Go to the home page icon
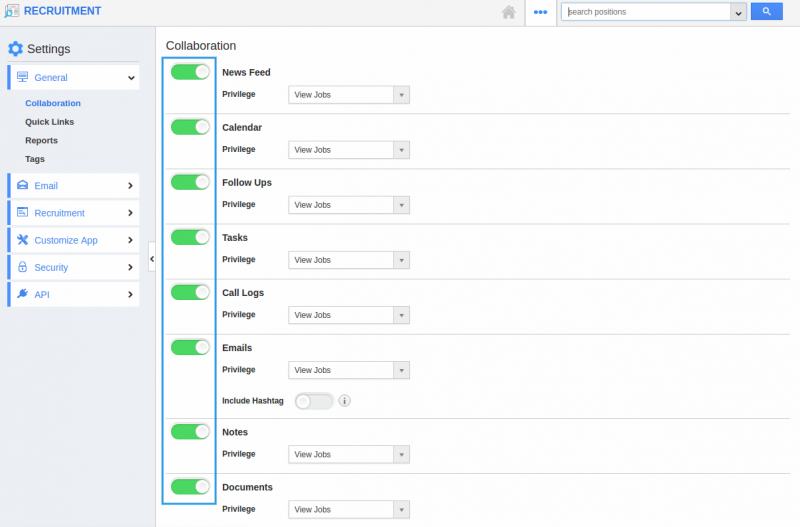This screenshot has width=800, height=527. click(508, 12)
